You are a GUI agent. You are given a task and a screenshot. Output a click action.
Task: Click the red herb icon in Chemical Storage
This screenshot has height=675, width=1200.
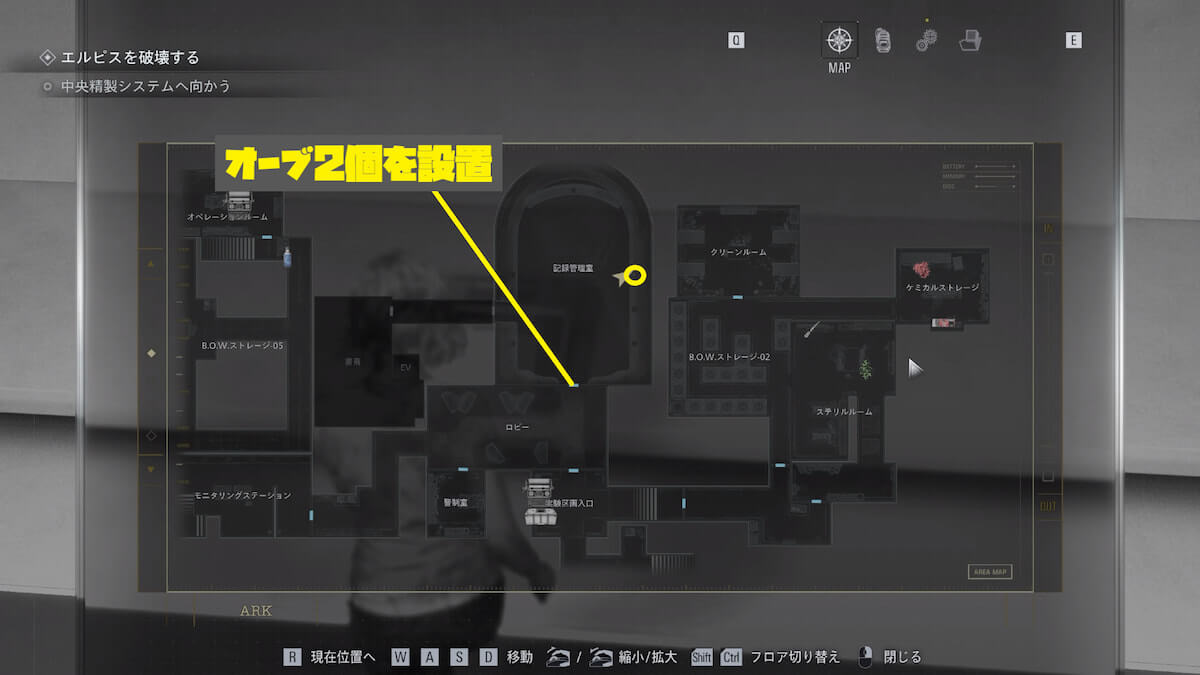[921, 270]
